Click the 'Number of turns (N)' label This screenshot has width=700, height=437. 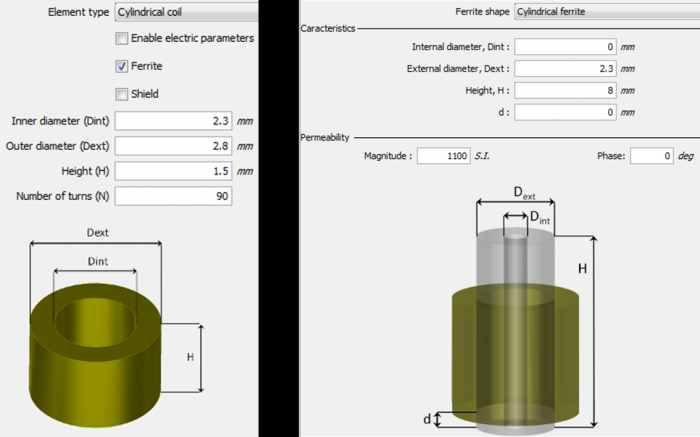point(62,196)
